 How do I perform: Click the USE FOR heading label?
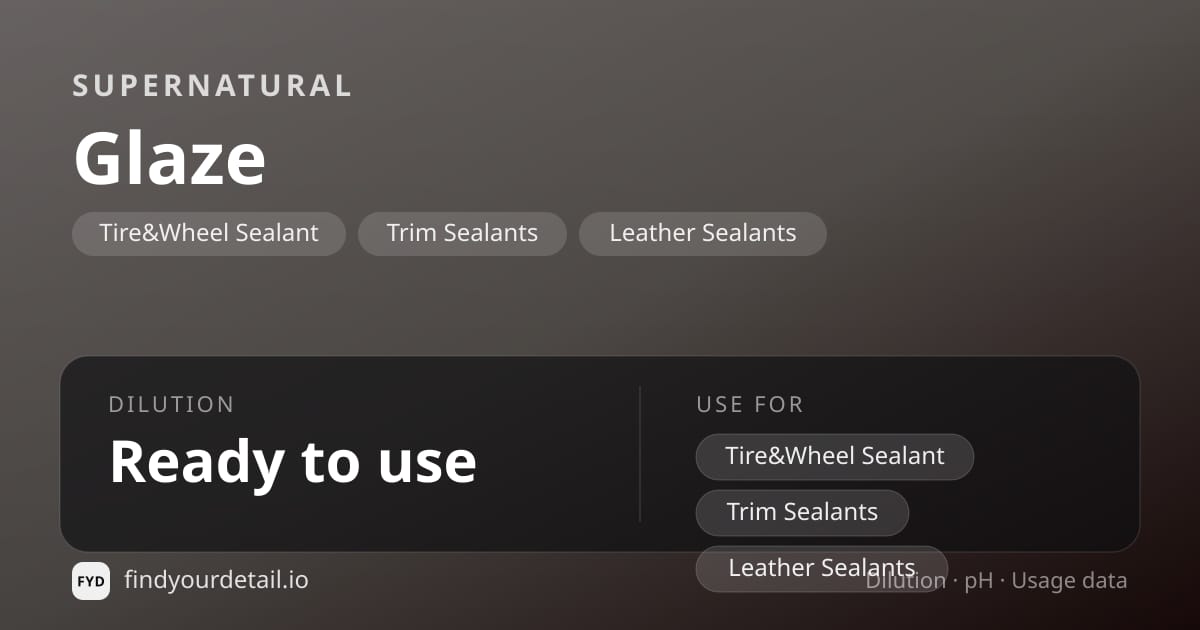point(750,405)
